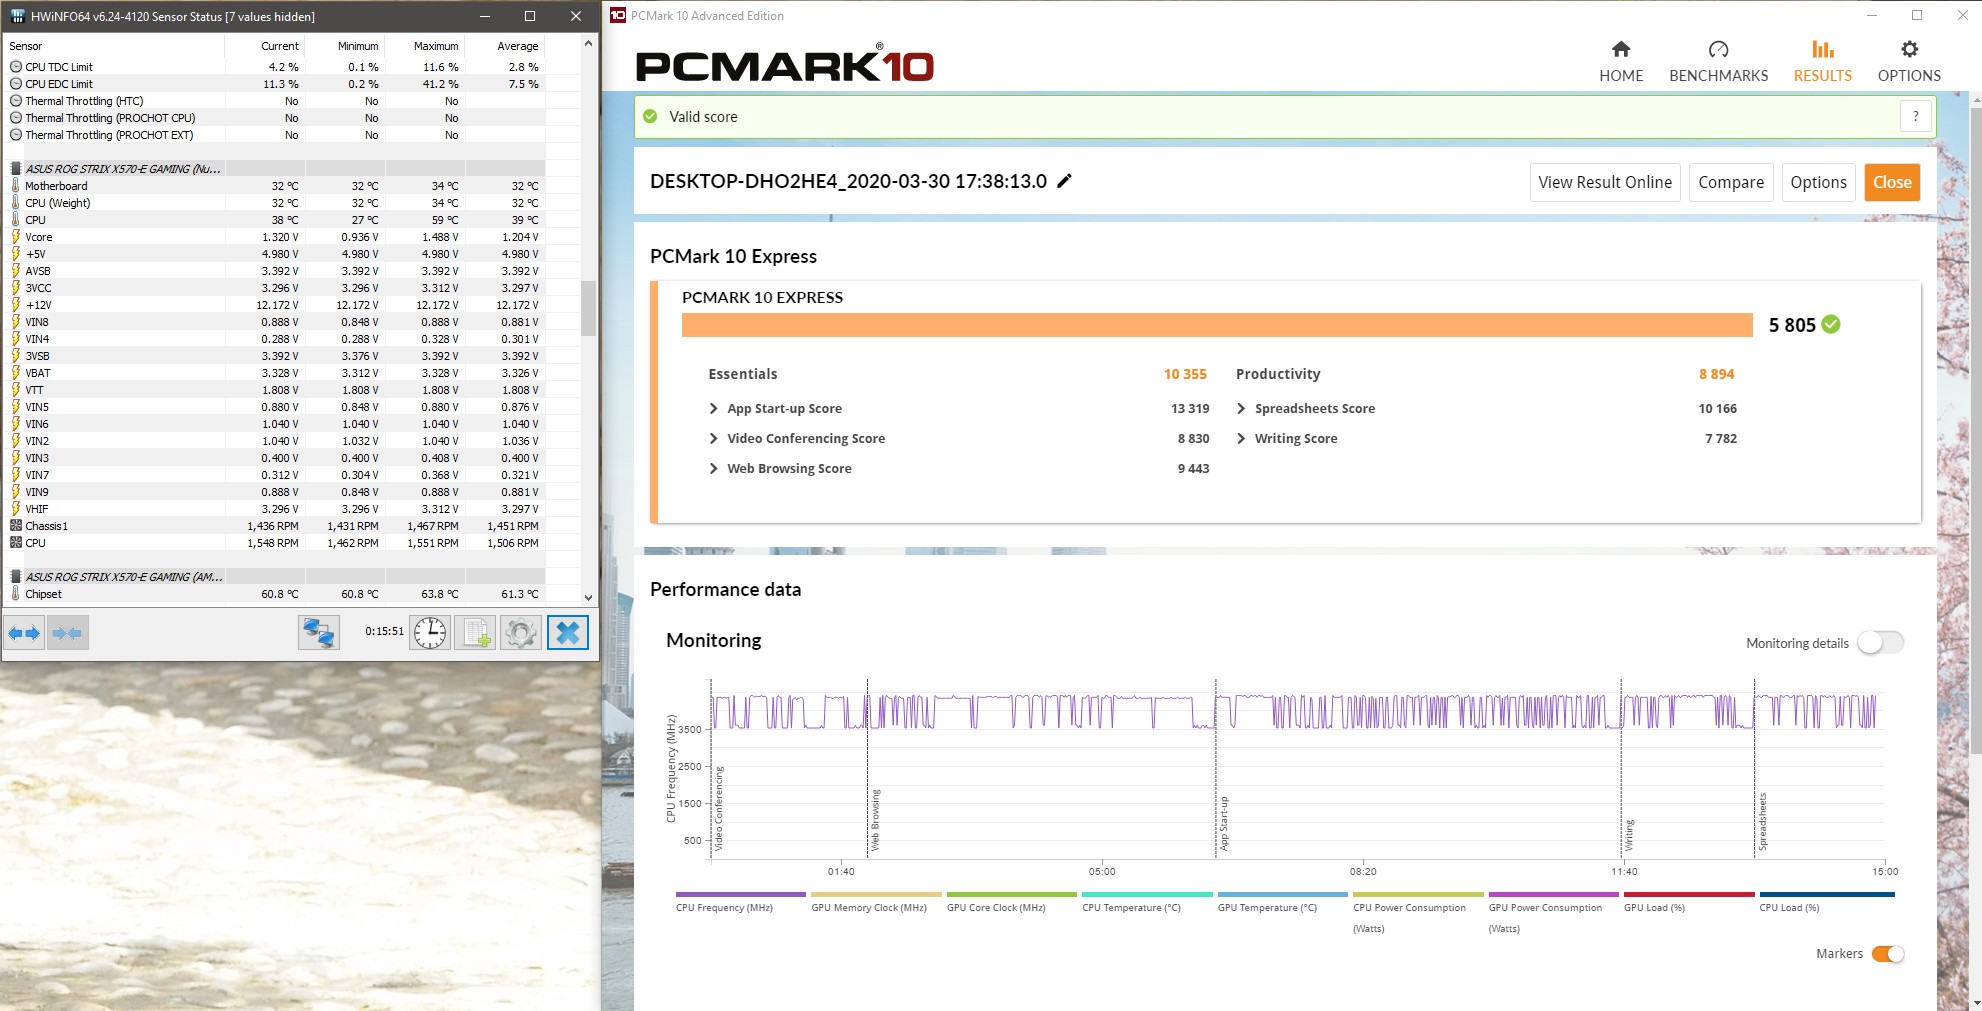The height and width of the screenshot is (1011, 1982).
Task: Select the VBAT voltage row
Action: [275, 373]
